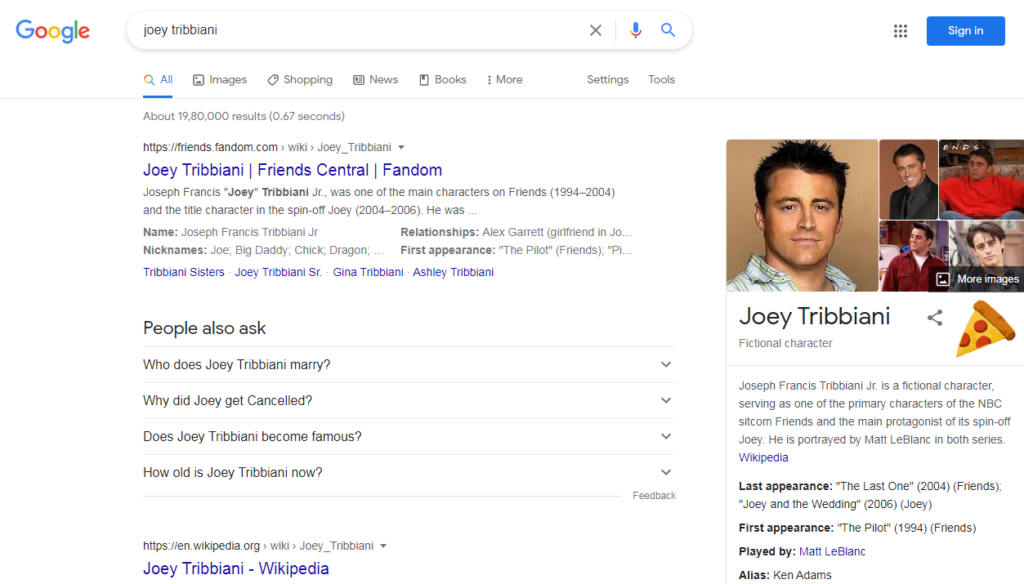This screenshot has width=1024, height=584.
Task: Click the blue magnifier search icon
Action: 667,30
